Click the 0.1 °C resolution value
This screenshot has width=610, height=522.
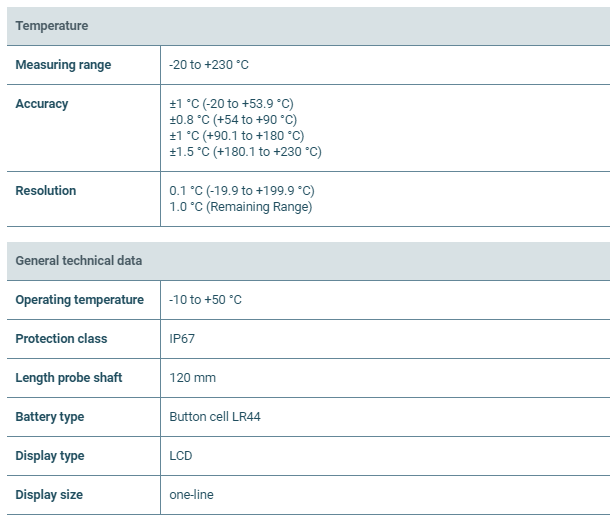click(242, 191)
